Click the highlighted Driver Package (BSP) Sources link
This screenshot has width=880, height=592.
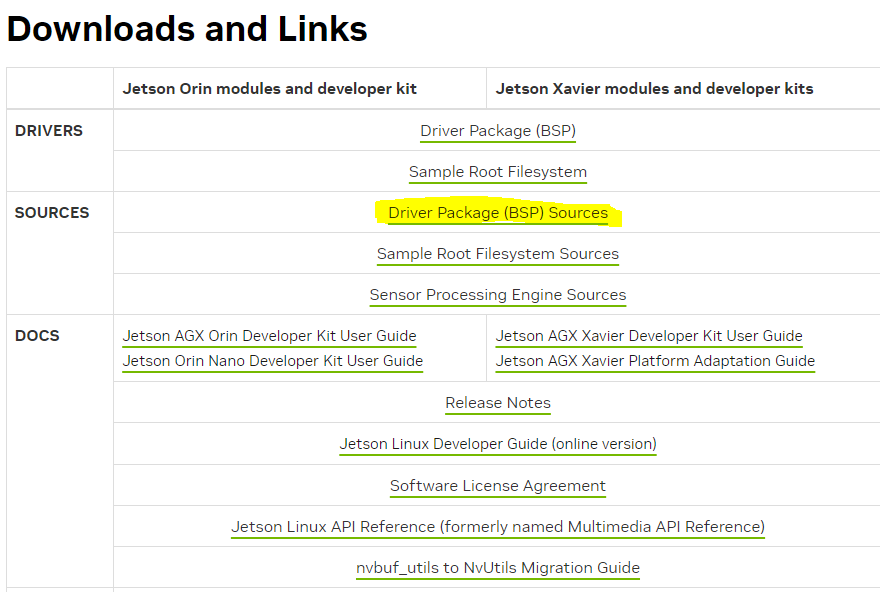(x=498, y=213)
